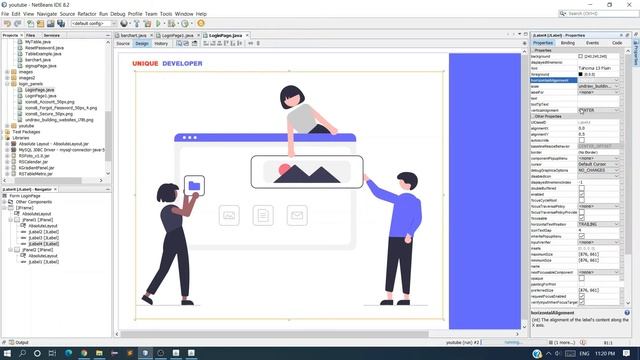Select the Connection Mode icon in designer toolbar

(186, 43)
